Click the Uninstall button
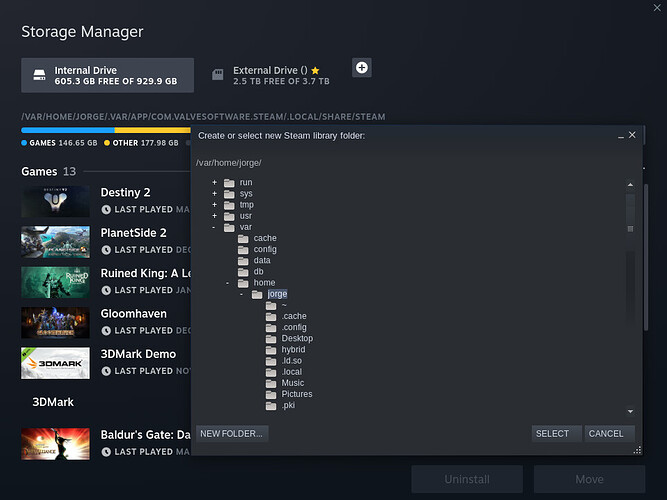 click(x=467, y=479)
